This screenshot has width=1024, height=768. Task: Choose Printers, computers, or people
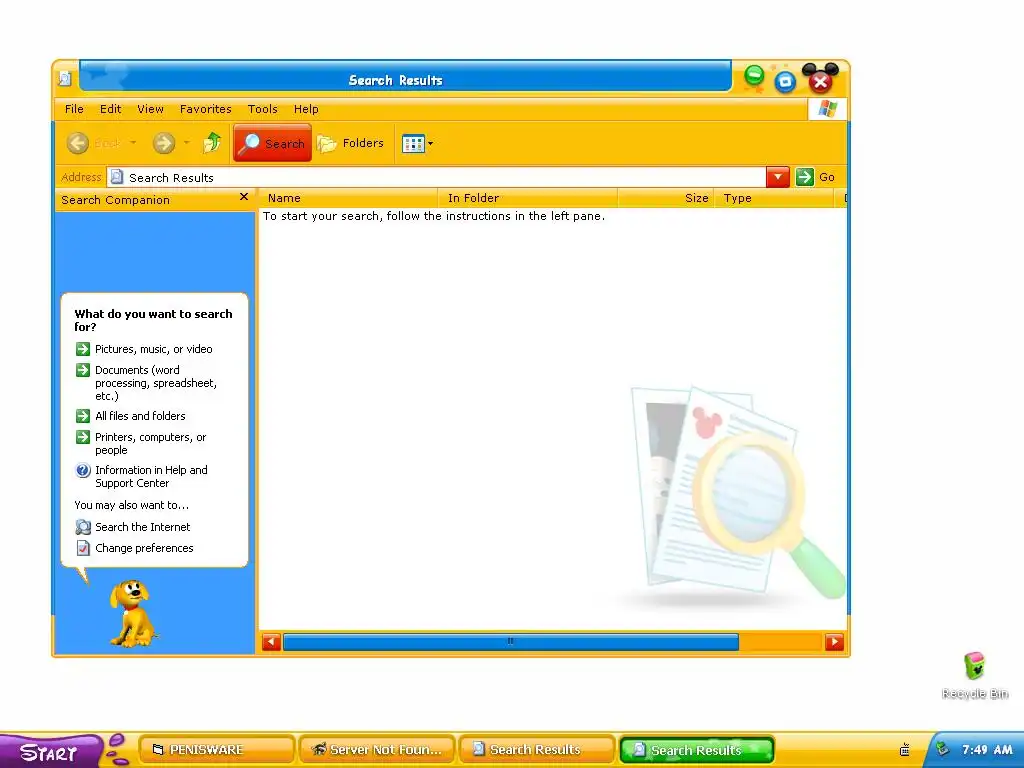[x=150, y=443]
